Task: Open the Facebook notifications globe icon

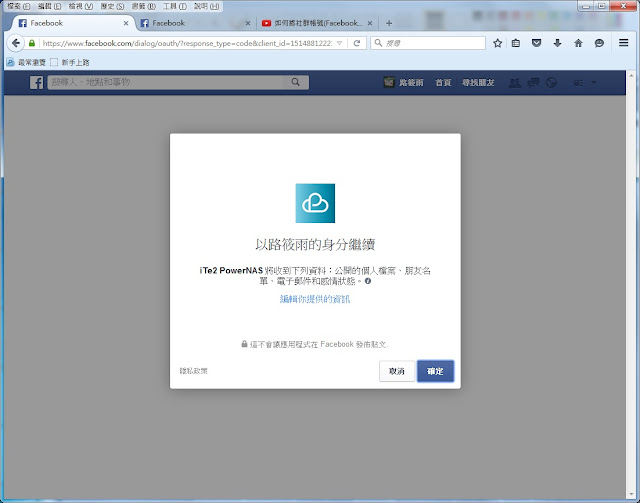Action: click(x=551, y=82)
